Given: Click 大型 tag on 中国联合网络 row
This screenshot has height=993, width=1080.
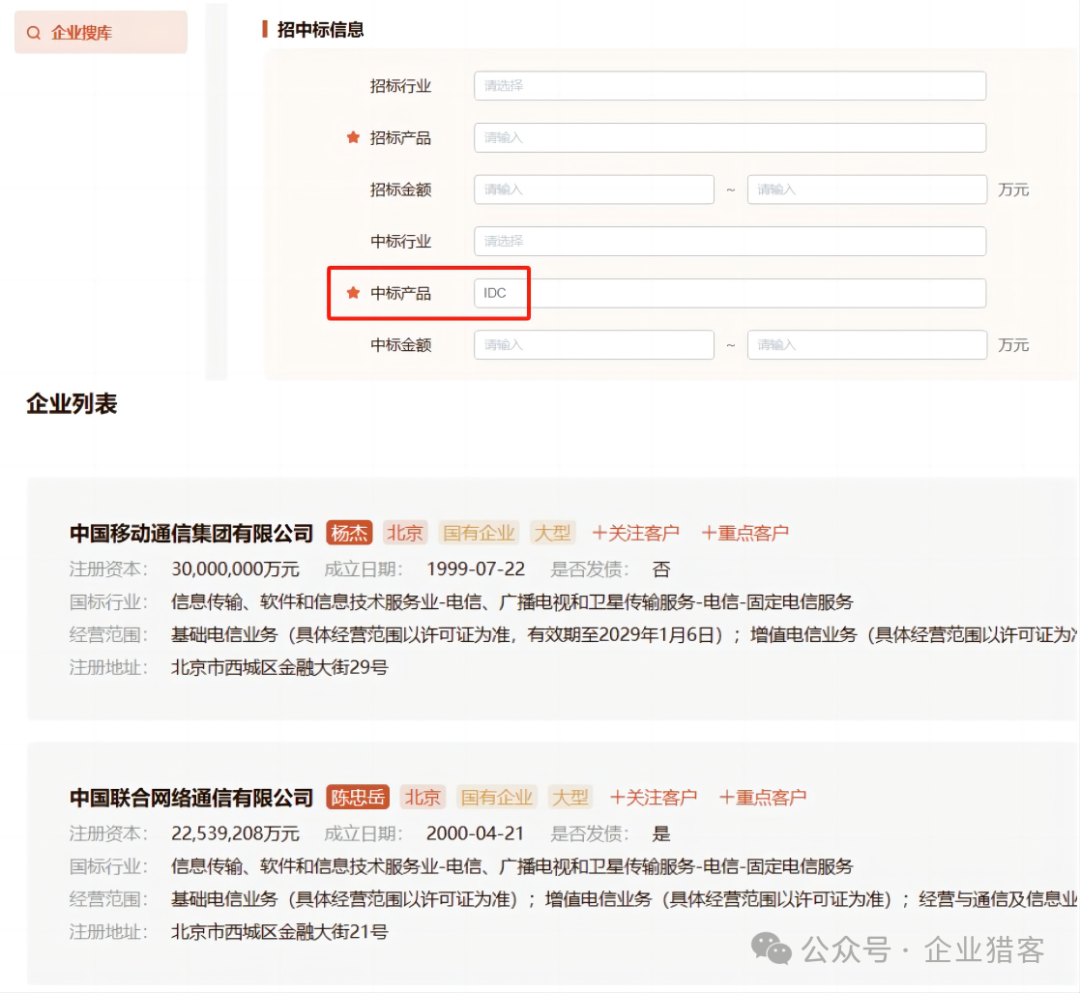Looking at the screenshot, I should coord(570,797).
